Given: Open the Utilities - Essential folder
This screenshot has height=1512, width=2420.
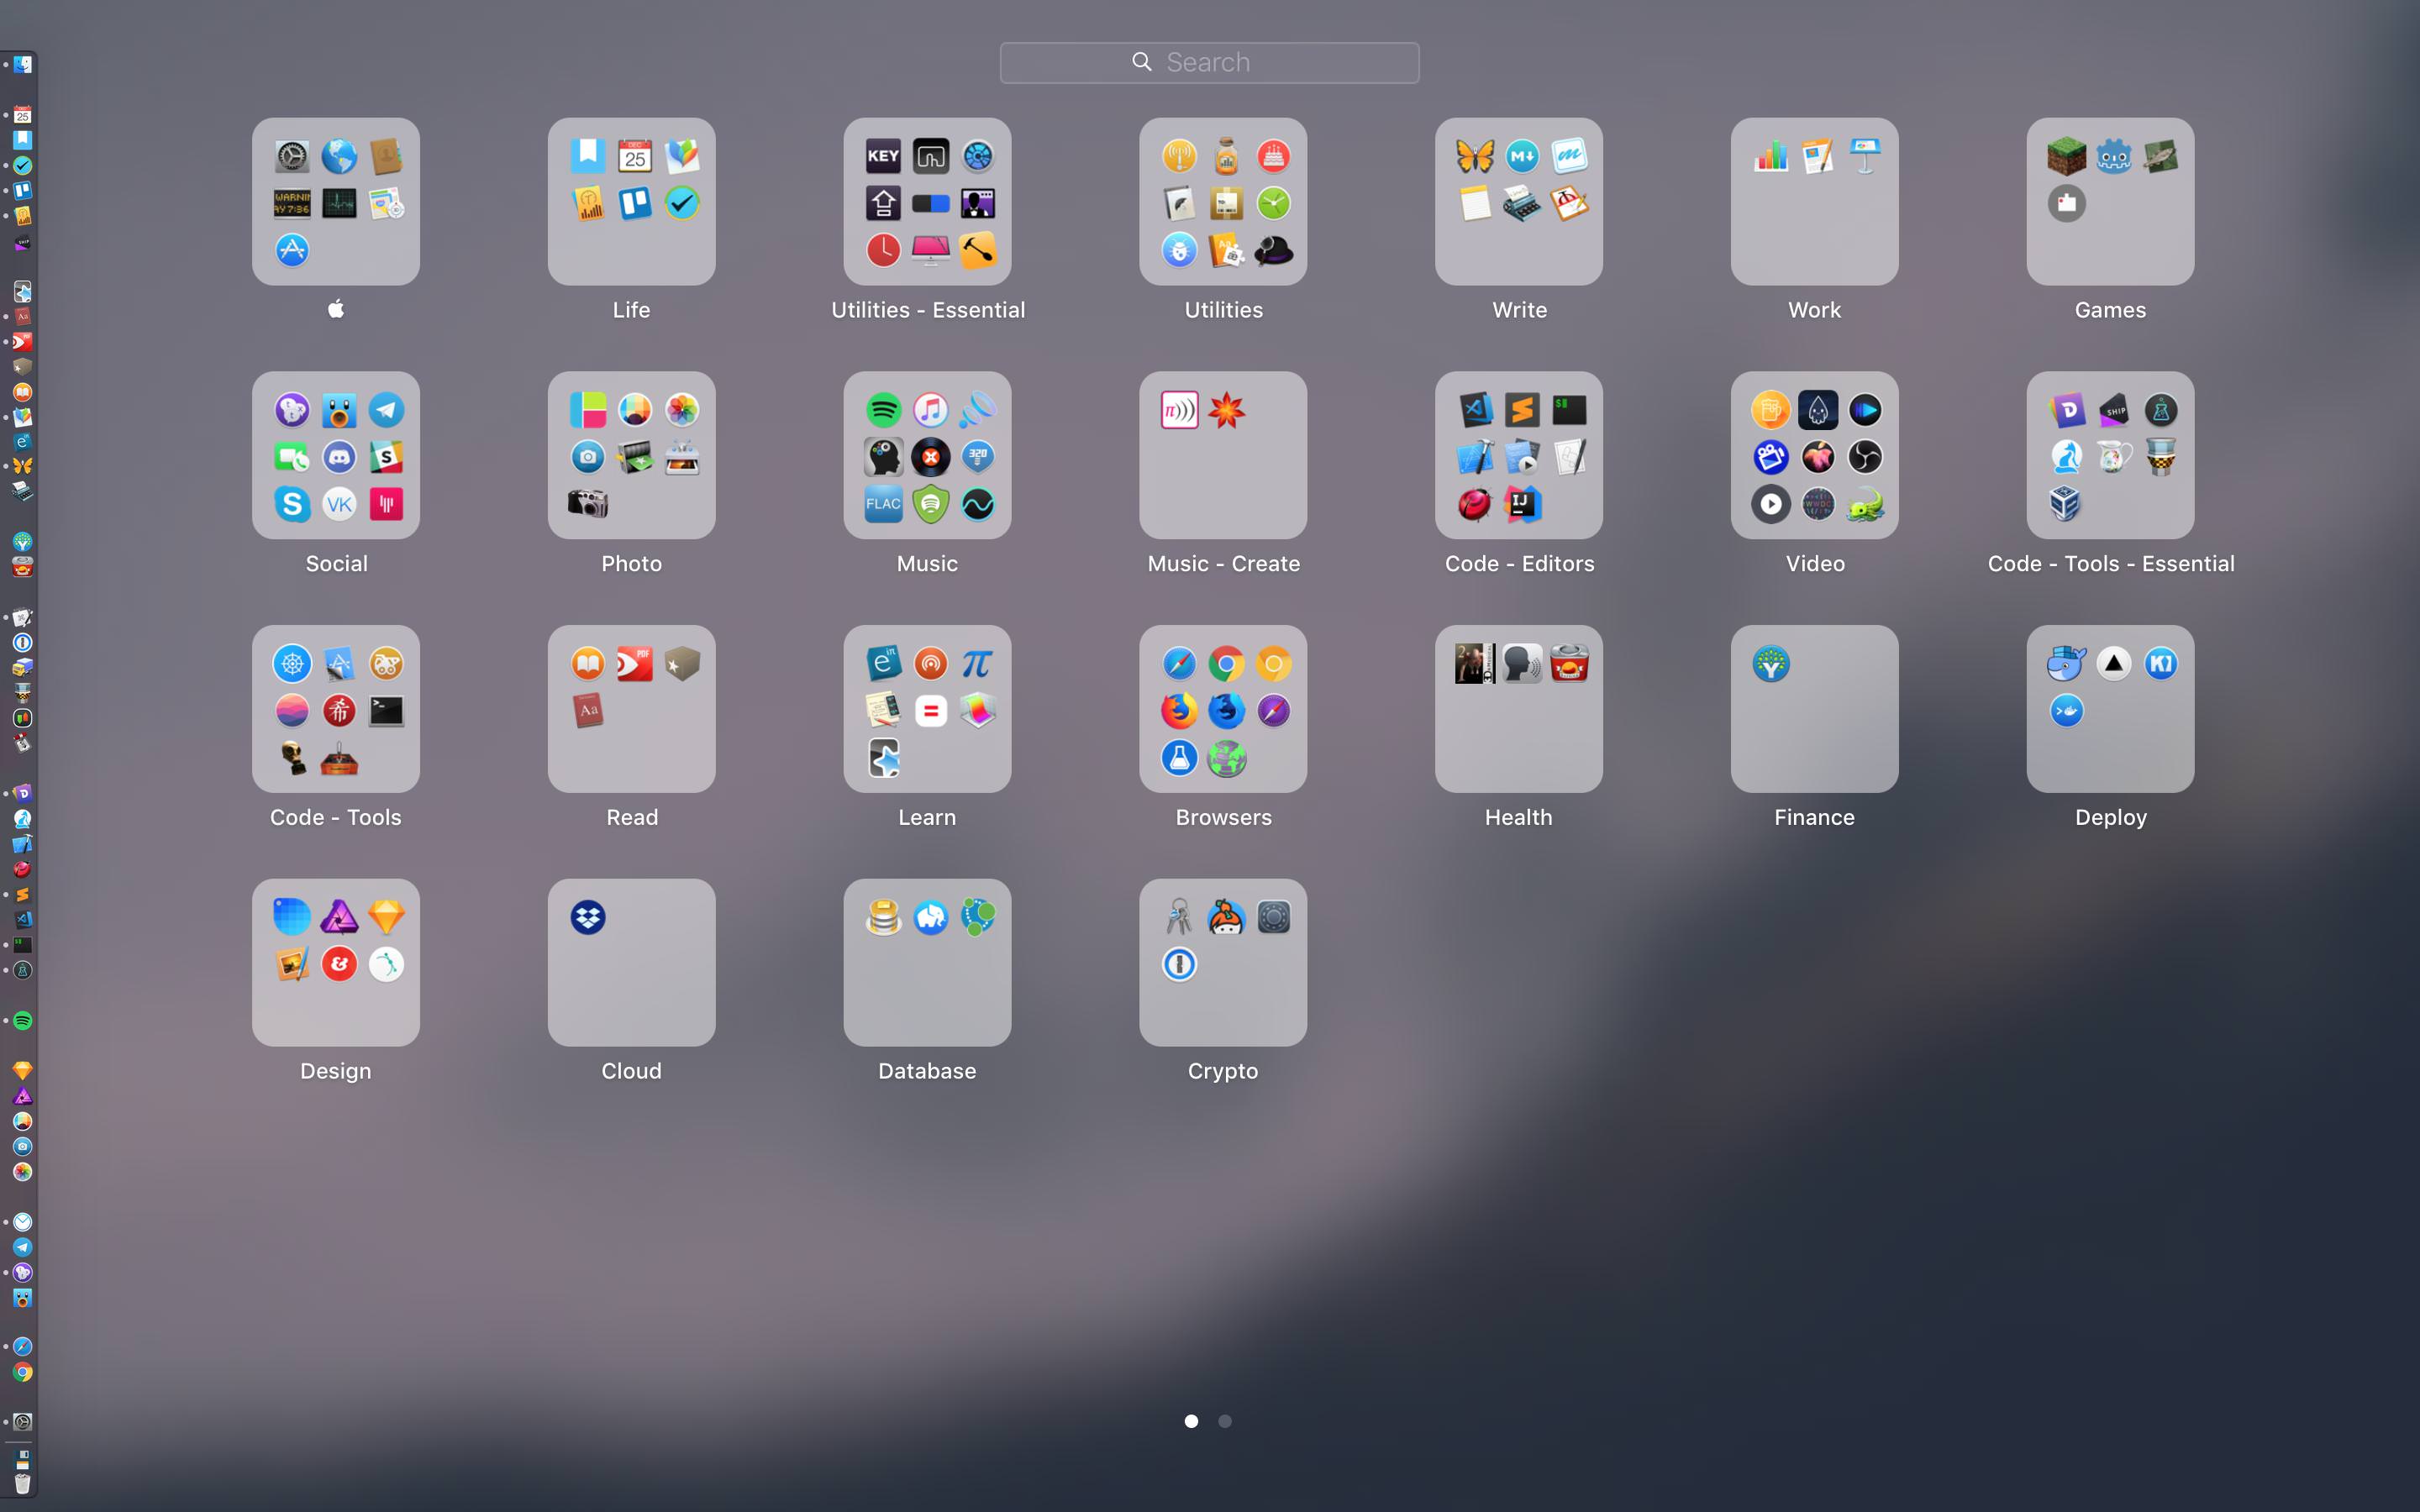Looking at the screenshot, I should [x=927, y=202].
